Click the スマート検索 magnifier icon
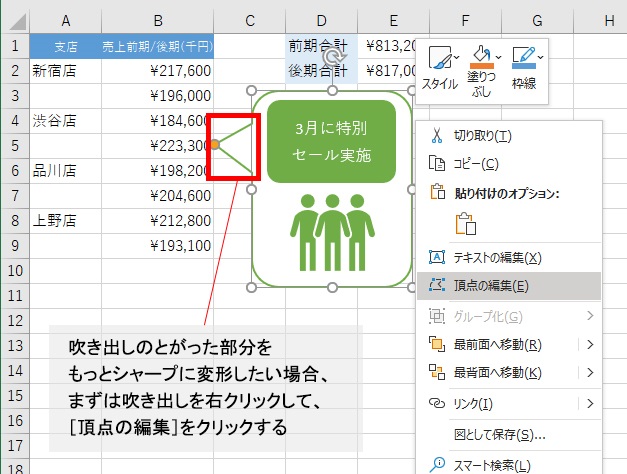The width and height of the screenshot is (627, 474). click(436, 463)
